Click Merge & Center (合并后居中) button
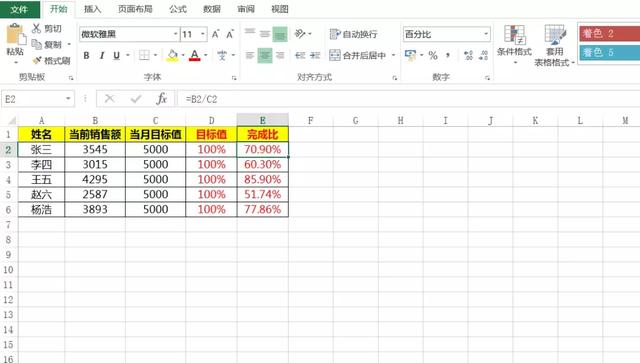640x363 pixels. pyautogui.click(x=358, y=55)
